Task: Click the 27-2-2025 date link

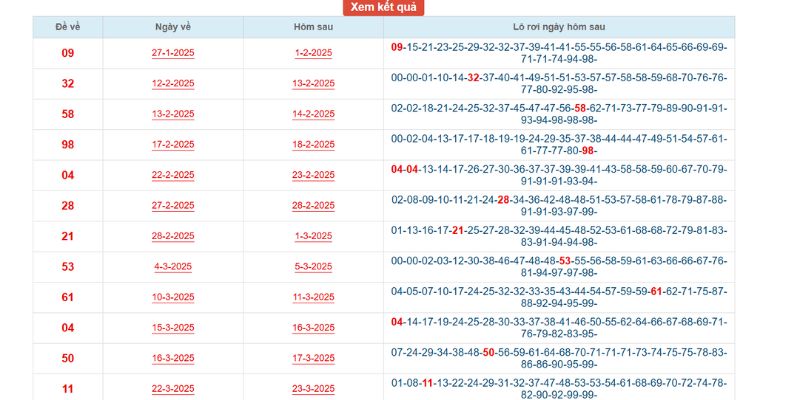Action: point(173,206)
